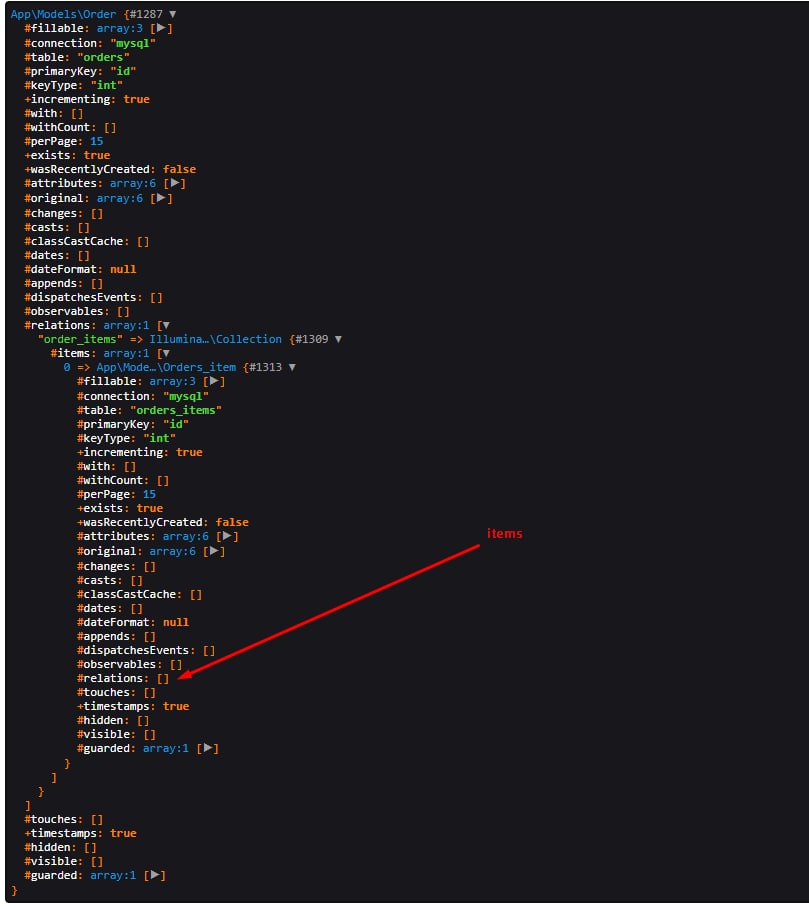Click the "orders_items" table name value

[x=176, y=410]
